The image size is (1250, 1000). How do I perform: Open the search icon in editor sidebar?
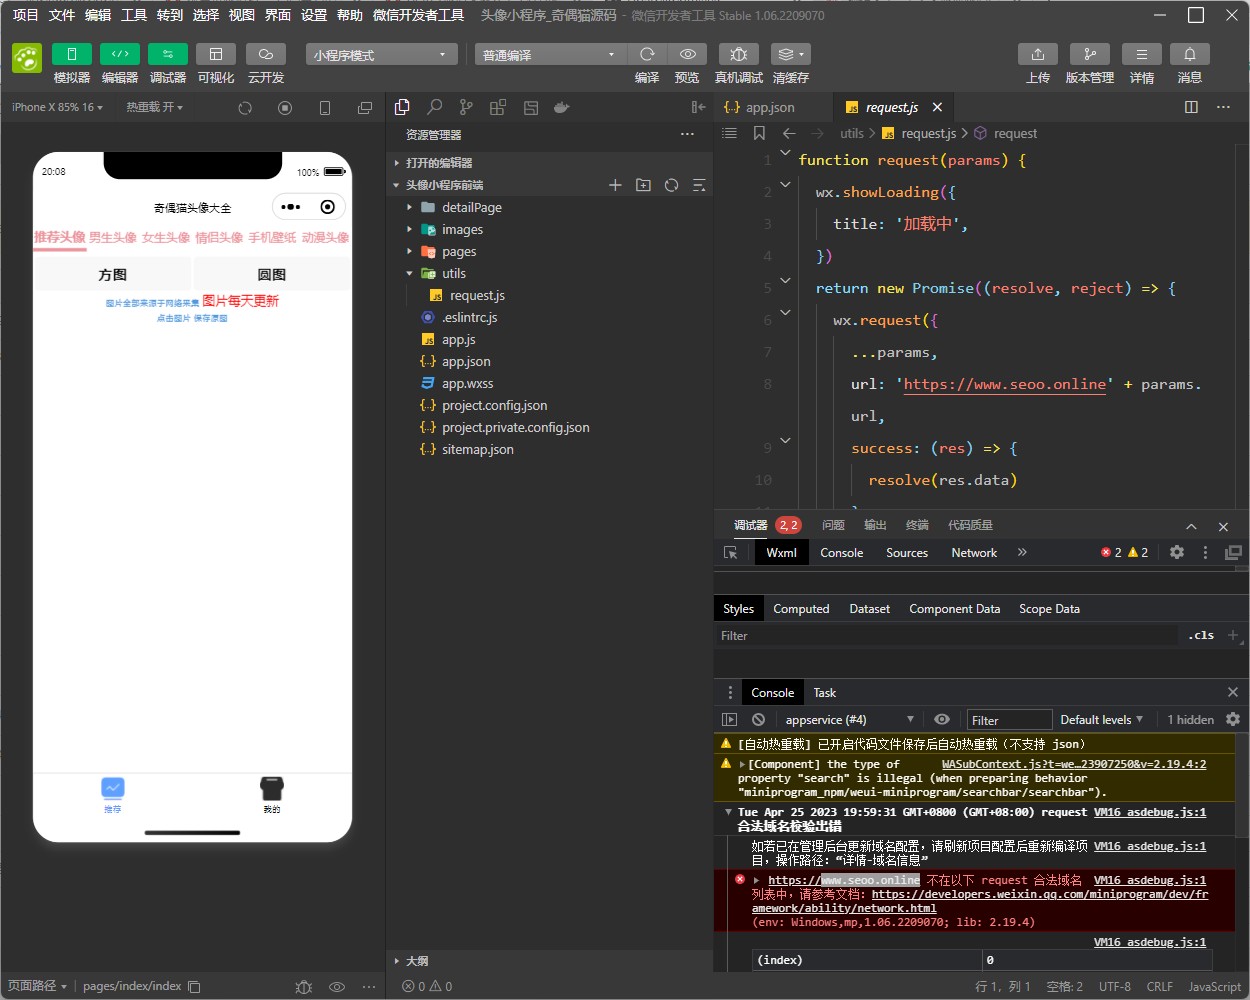(x=434, y=107)
